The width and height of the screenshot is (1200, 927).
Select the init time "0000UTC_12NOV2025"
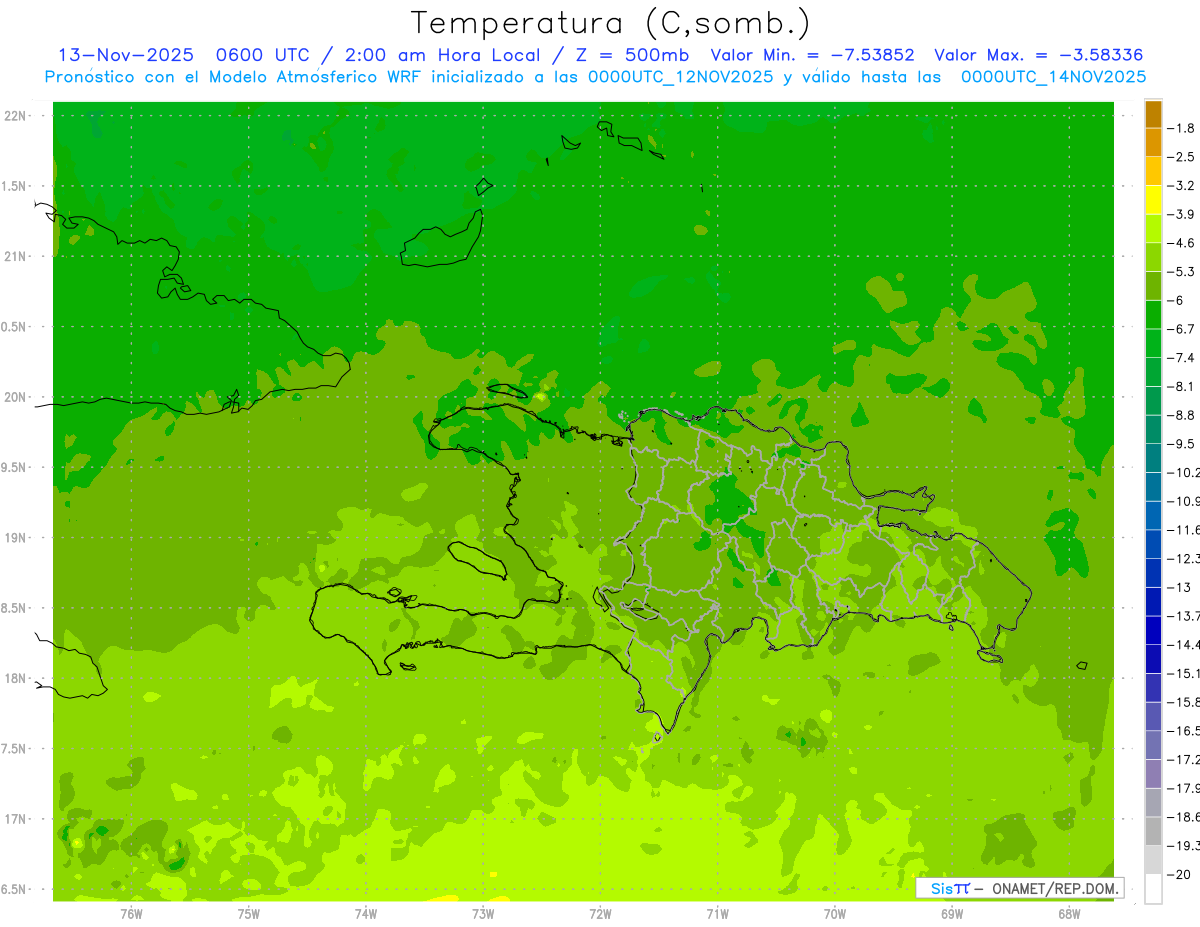tap(680, 77)
